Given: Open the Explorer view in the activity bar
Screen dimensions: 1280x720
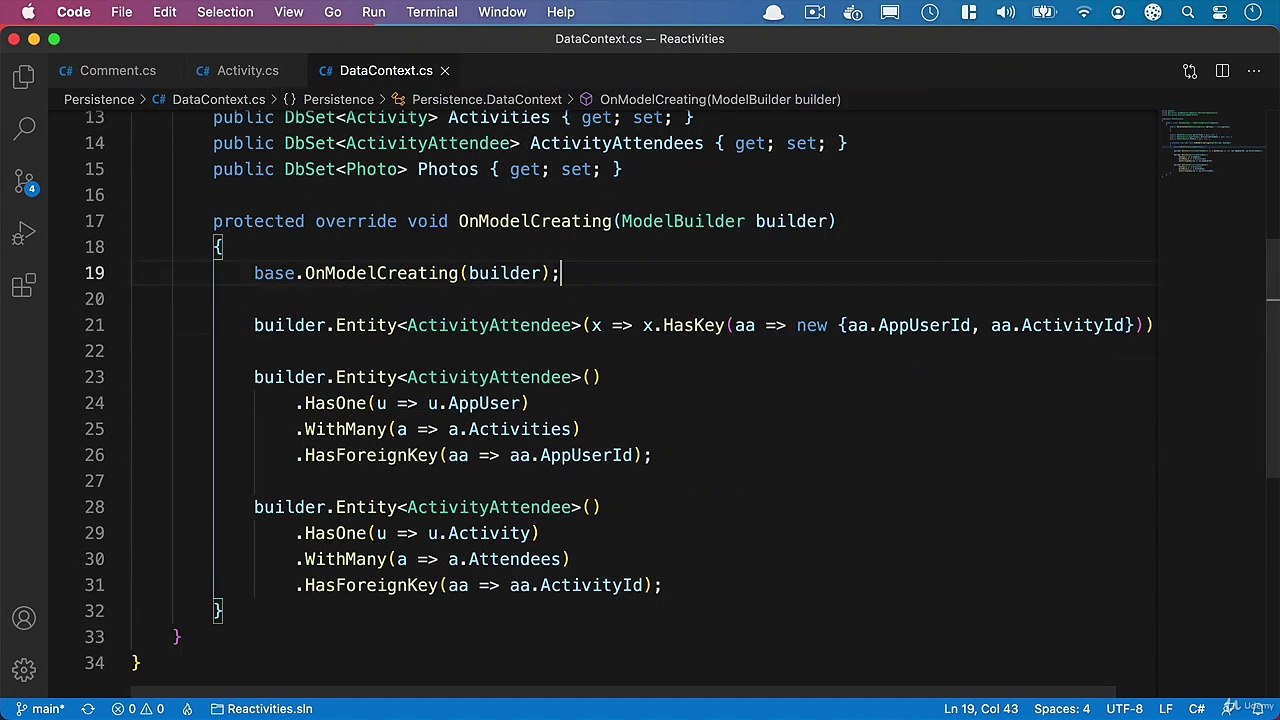Looking at the screenshot, I should point(24,77).
